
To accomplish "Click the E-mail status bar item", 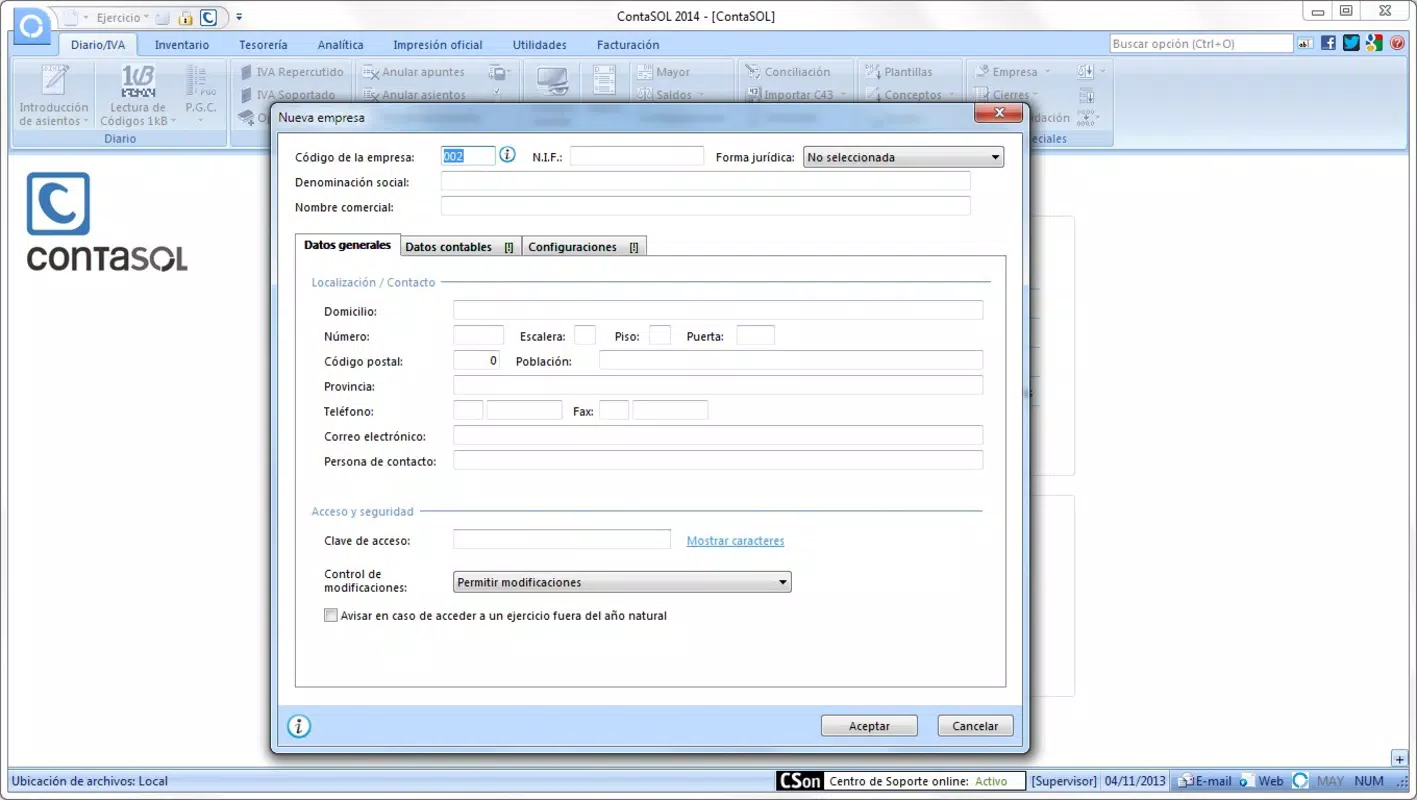I will click(1205, 781).
